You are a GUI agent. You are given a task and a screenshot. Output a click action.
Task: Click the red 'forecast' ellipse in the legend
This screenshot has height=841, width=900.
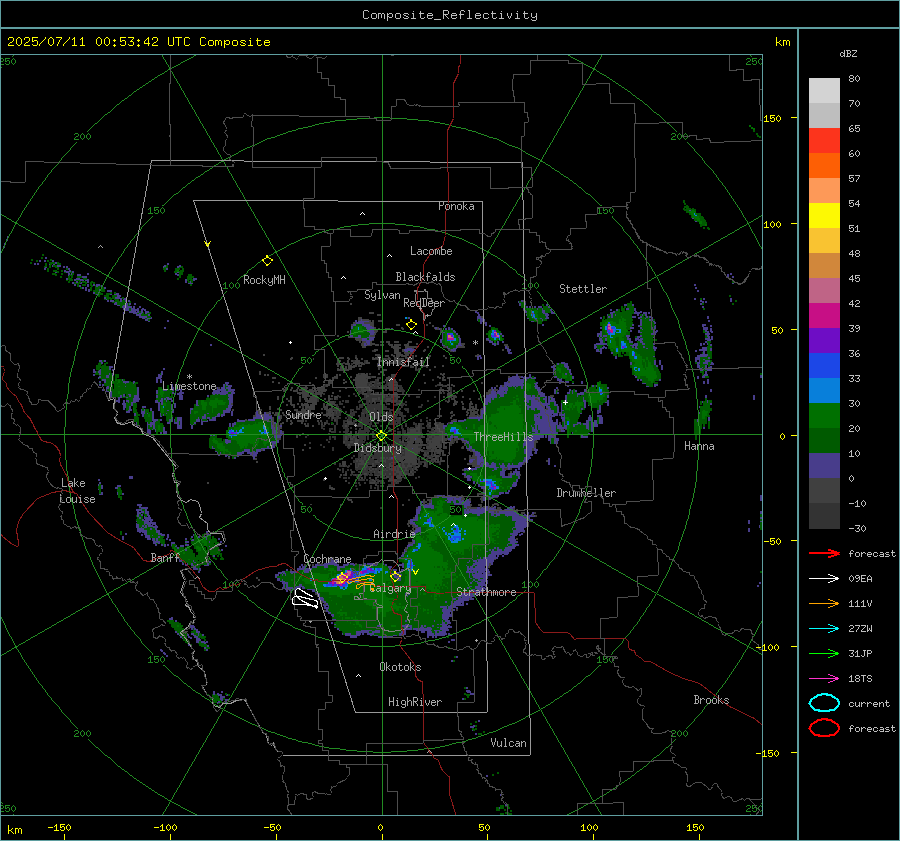pyautogui.click(x=824, y=728)
